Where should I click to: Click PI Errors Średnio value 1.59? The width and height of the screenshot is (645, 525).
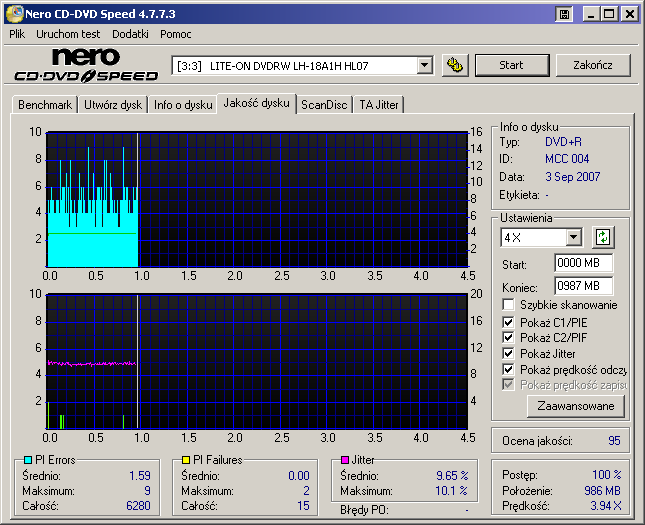(140, 476)
